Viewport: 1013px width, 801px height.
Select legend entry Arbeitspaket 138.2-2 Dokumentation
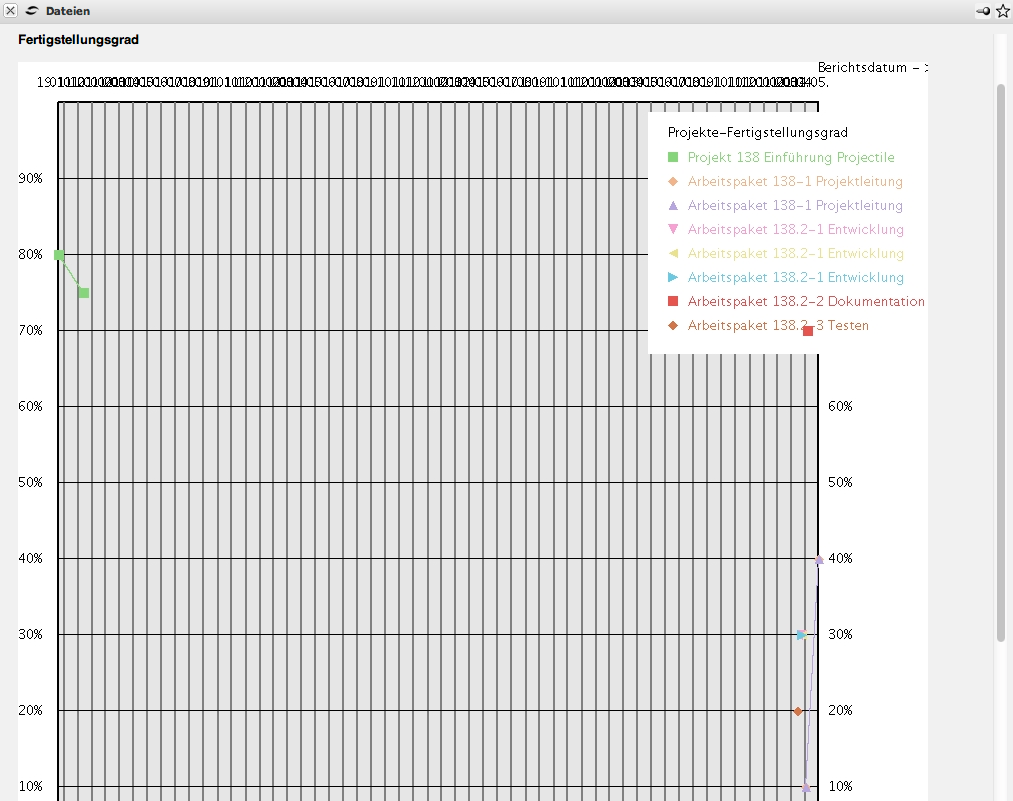805,301
